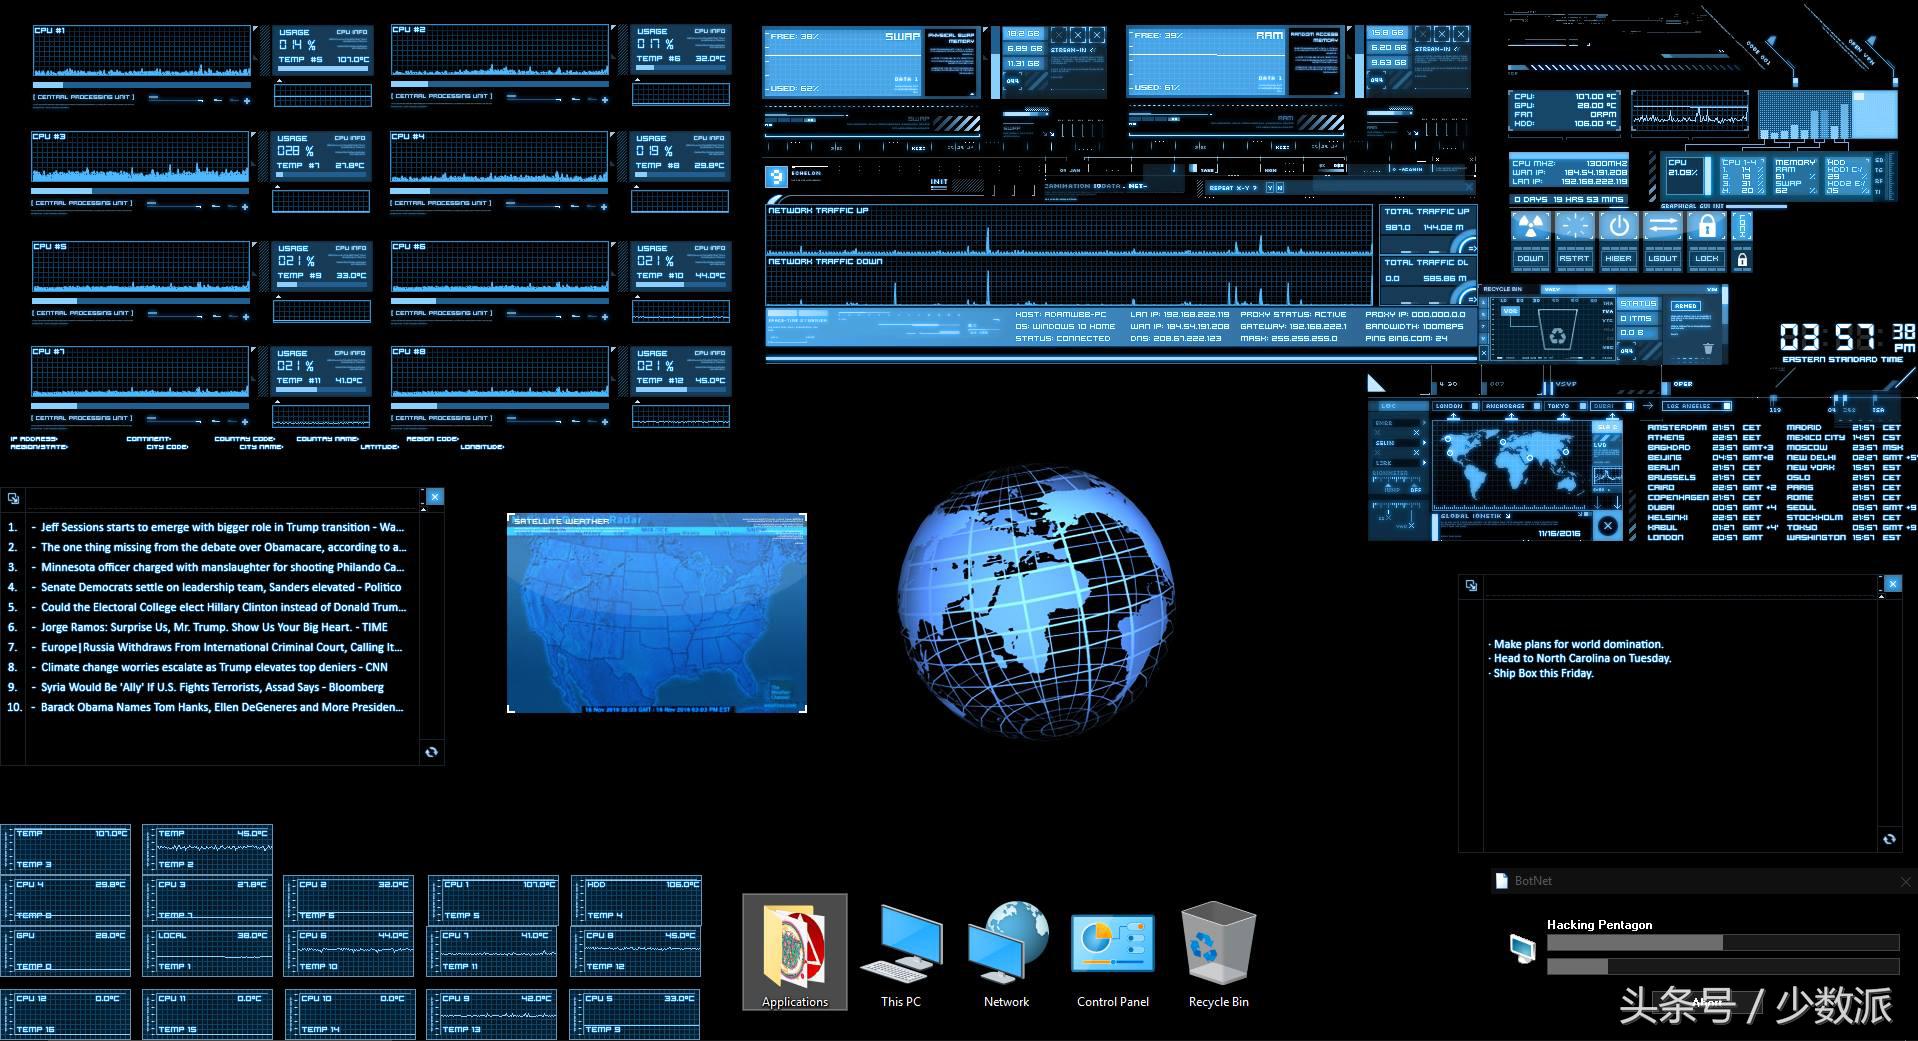Image resolution: width=1918 pixels, height=1041 pixels.
Task: Click the padlock icon above LOCK
Action: tap(1706, 227)
